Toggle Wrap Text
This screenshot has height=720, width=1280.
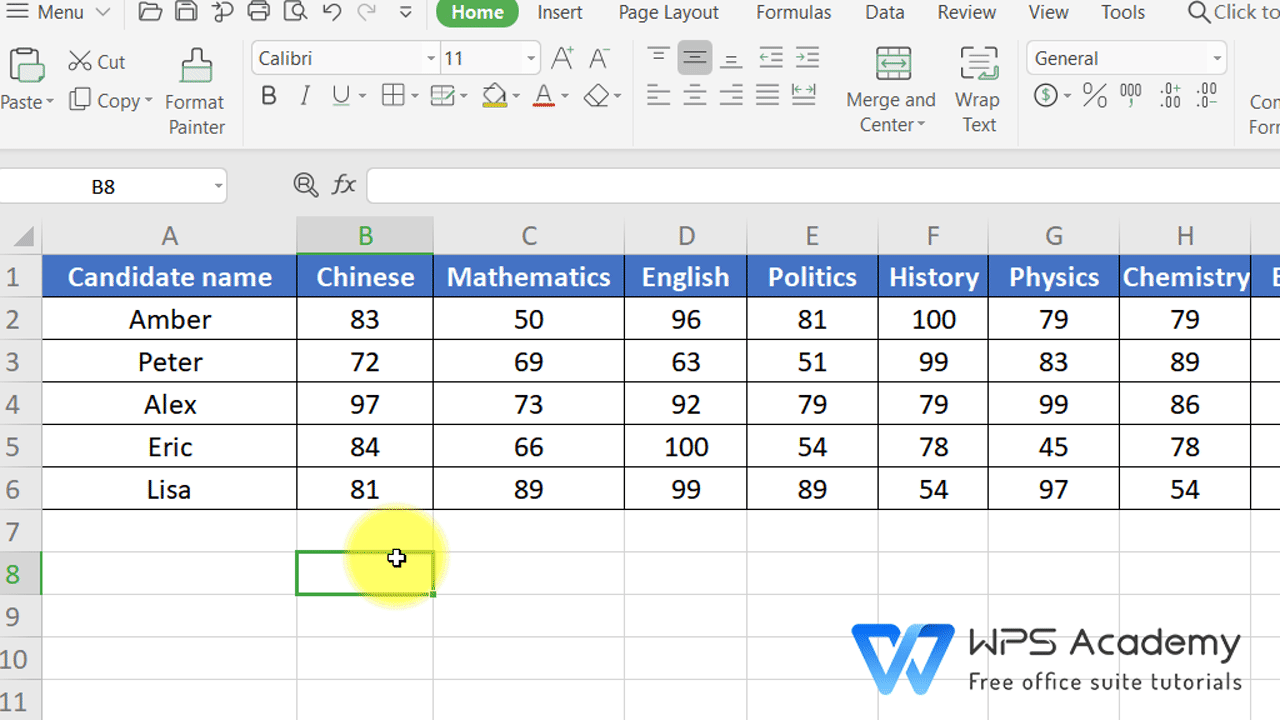[x=978, y=90]
